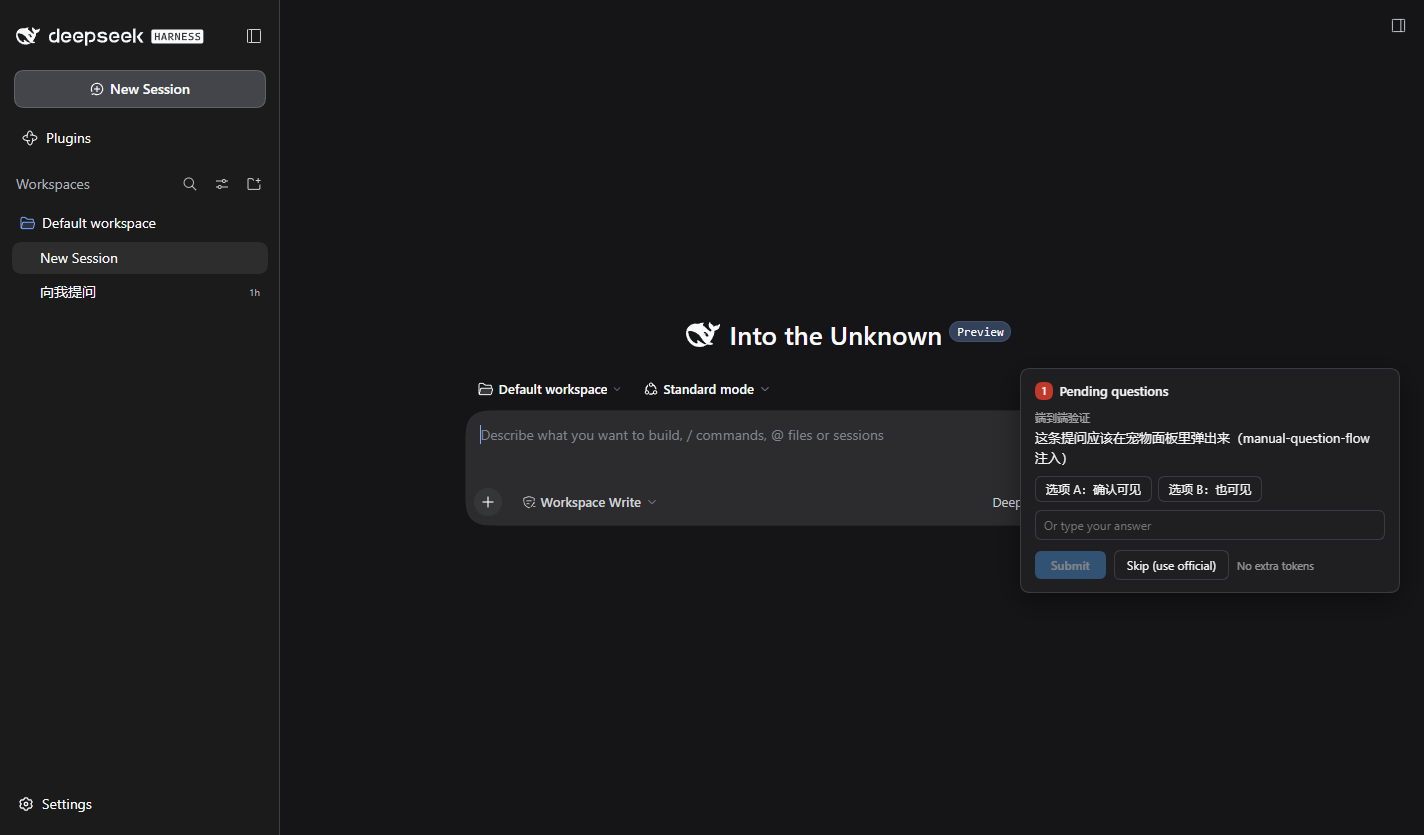Toggle the right side panel icon
Screen dimensions: 1424x835
point(1399,25)
